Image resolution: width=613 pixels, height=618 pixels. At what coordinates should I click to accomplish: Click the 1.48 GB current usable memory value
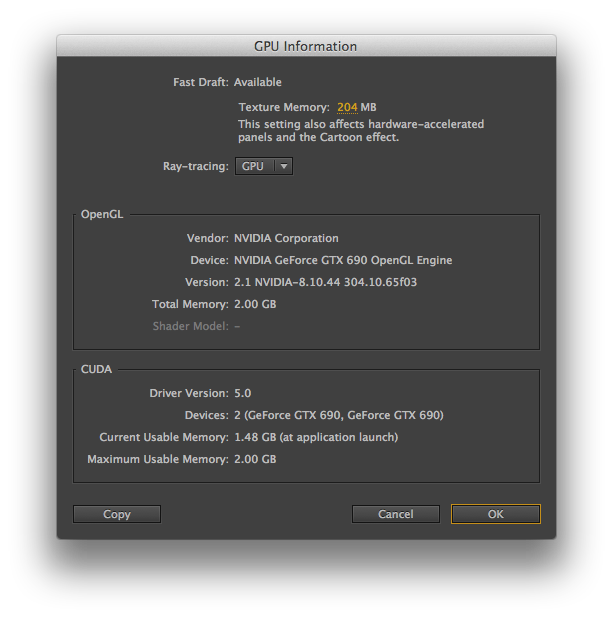pos(316,437)
